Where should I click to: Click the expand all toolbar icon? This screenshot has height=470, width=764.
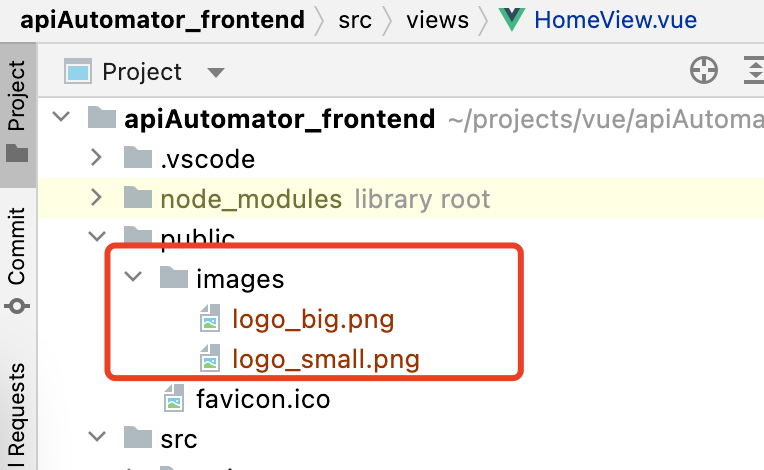(754, 71)
